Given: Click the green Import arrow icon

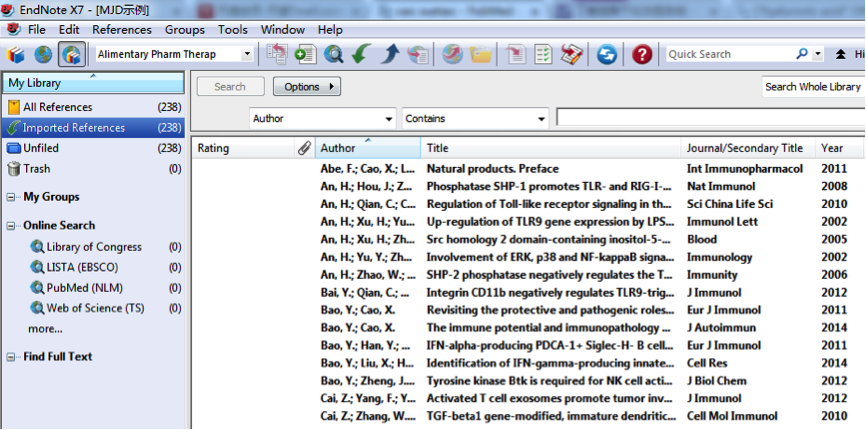Looking at the screenshot, I should (361, 54).
